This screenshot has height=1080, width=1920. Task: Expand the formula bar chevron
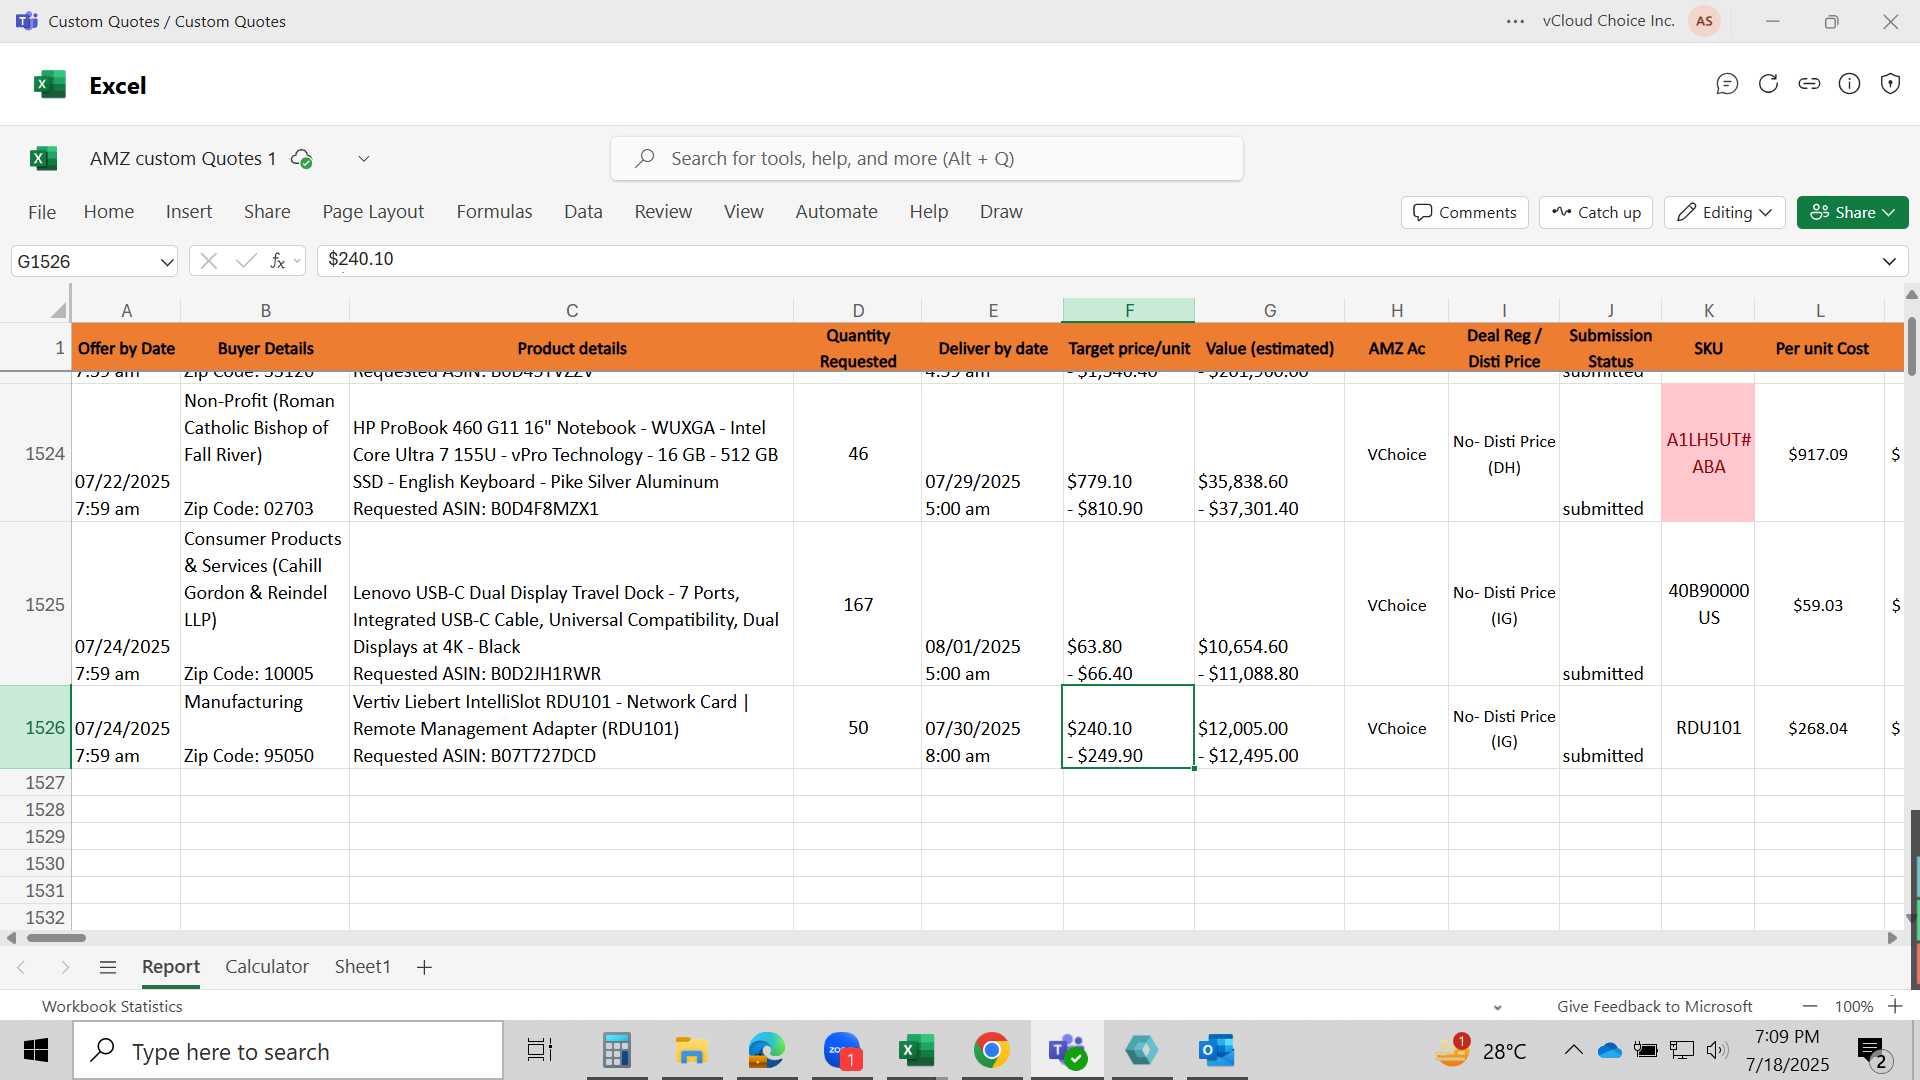pos(1889,262)
